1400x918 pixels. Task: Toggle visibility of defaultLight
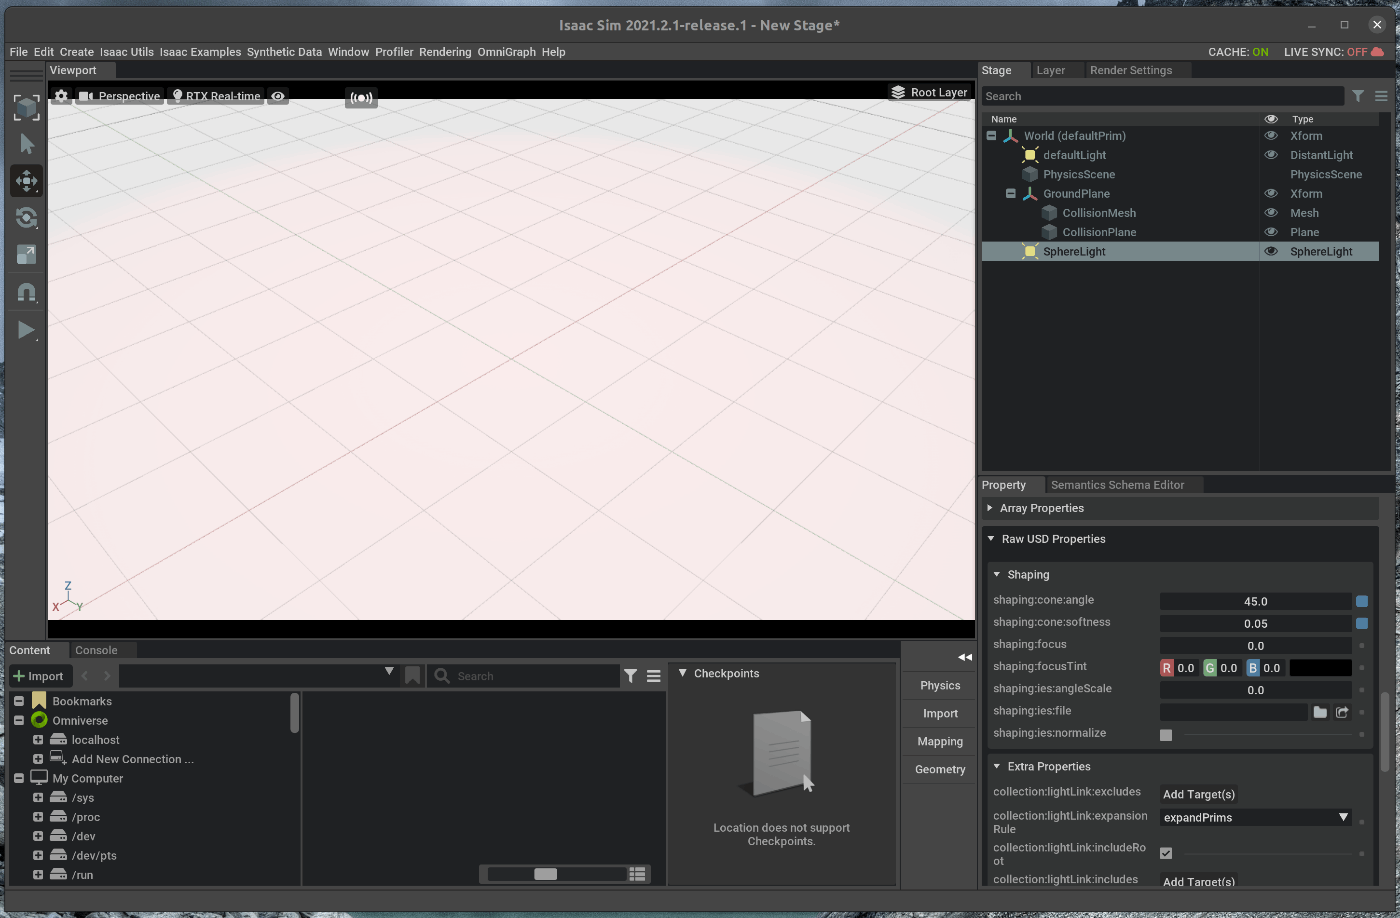click(x=1271, y=155)
